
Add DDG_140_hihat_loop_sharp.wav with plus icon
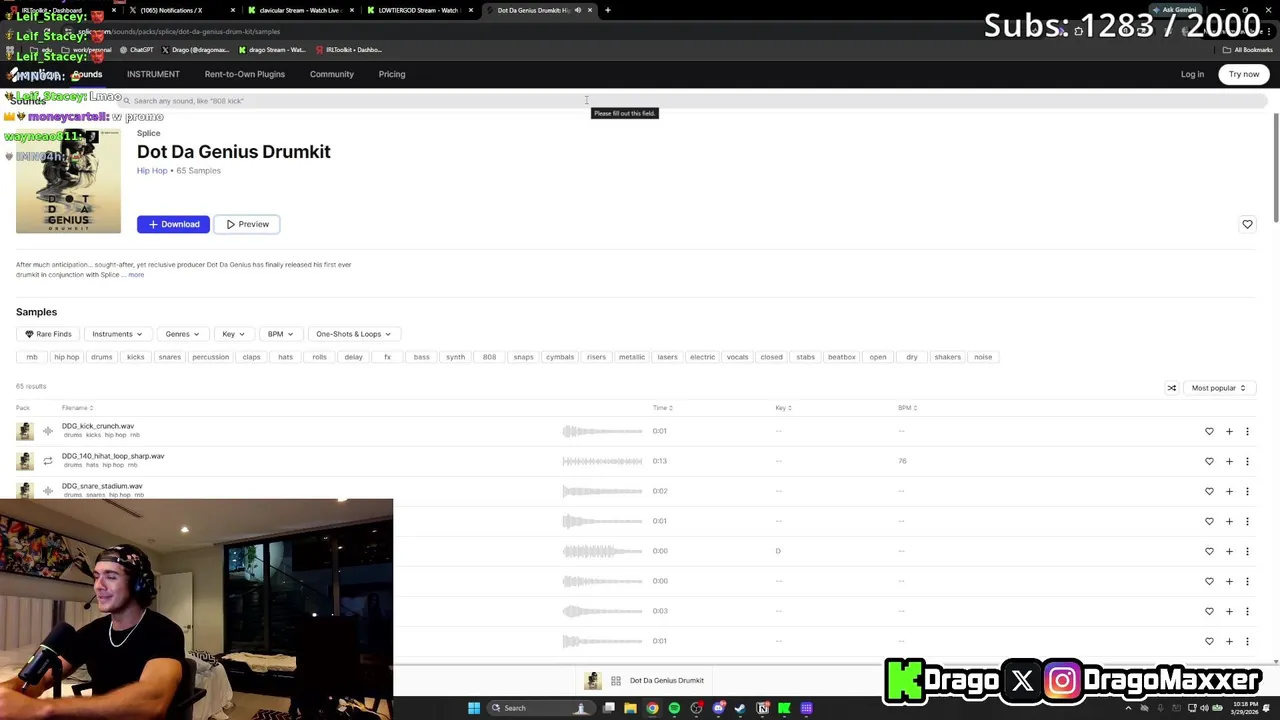pos(1229,461)
